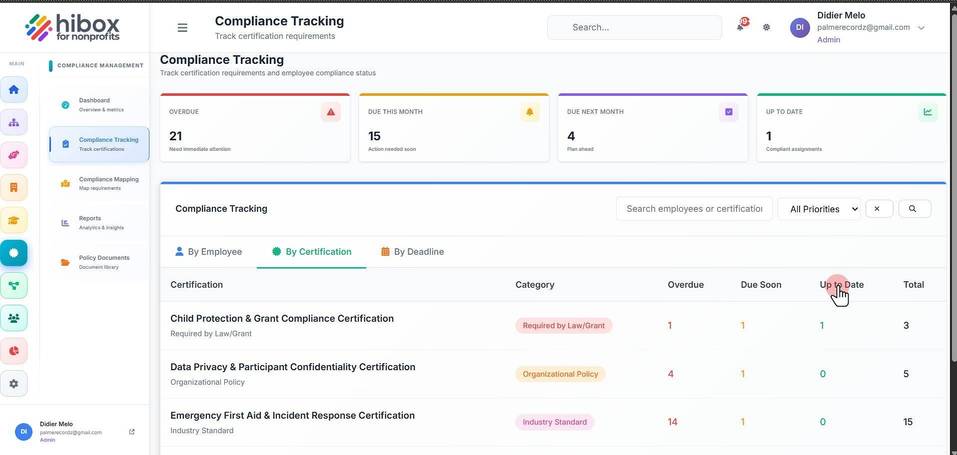The width and height of the screenshot is (957, 455).
Task: Click the Industry Standard category badge
Action: [x=554, y=422]
